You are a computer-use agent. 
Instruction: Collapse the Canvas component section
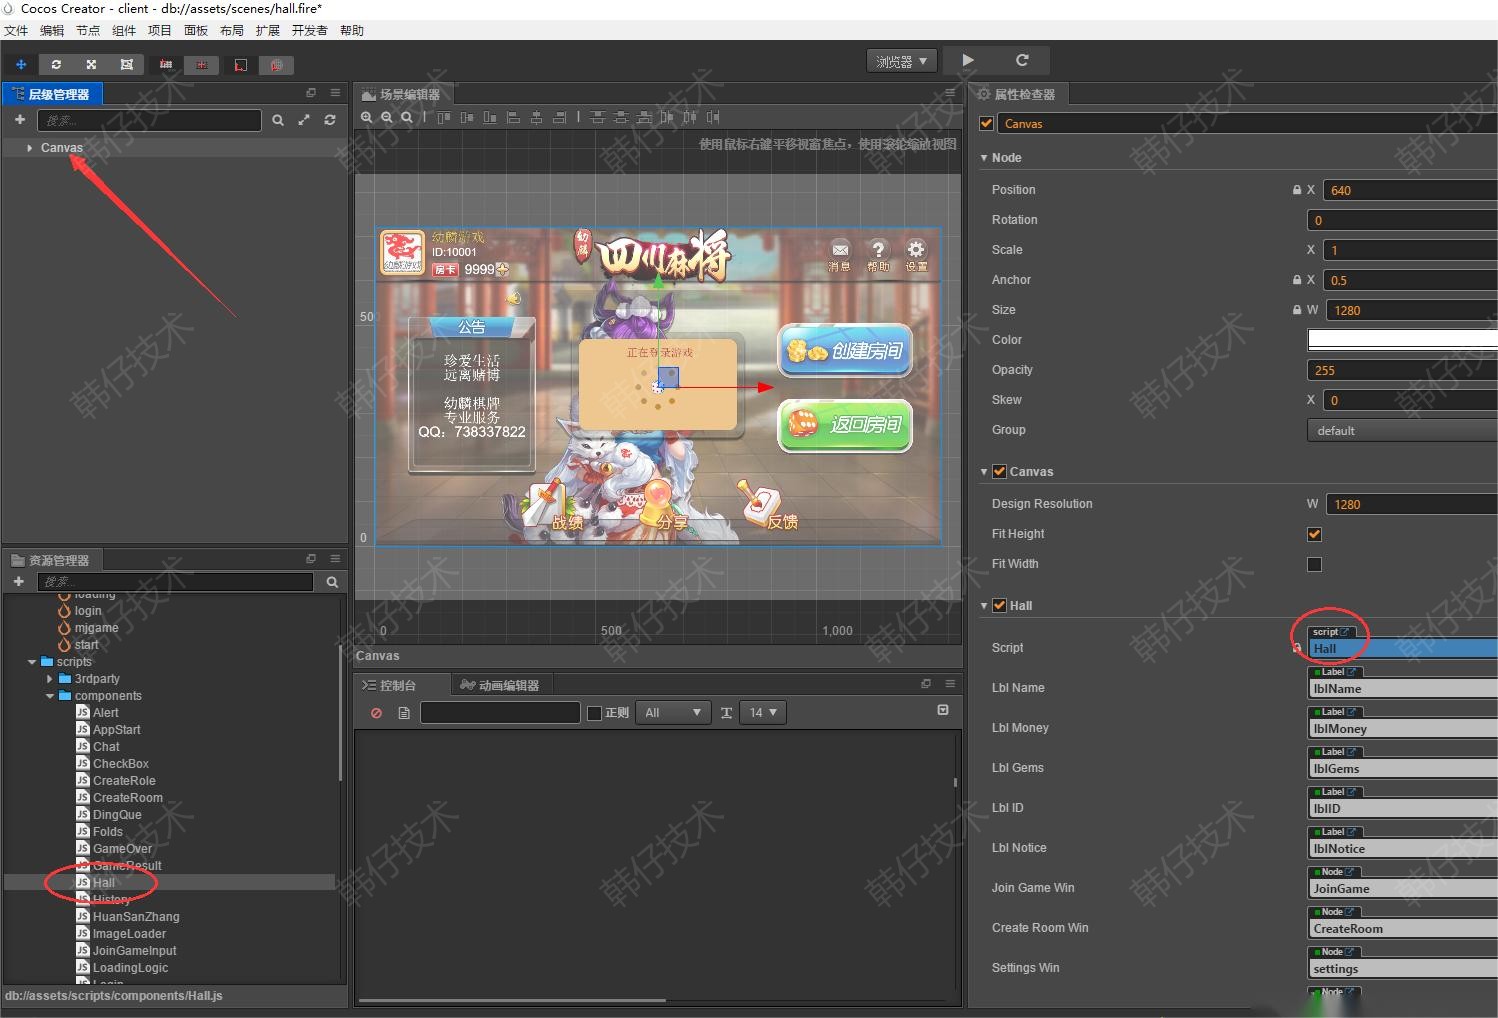coord(984,472)
